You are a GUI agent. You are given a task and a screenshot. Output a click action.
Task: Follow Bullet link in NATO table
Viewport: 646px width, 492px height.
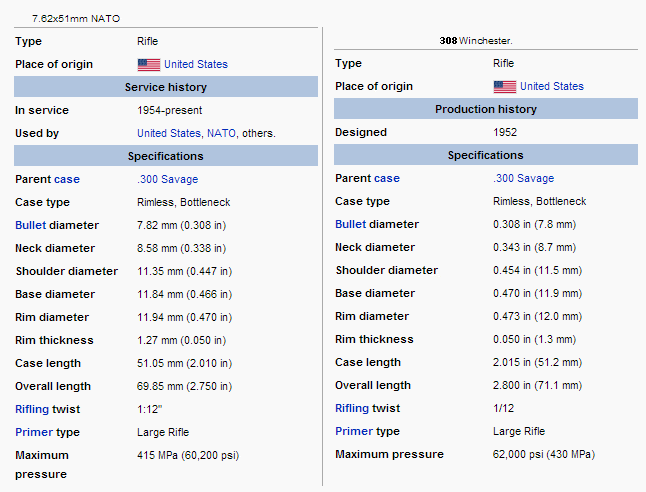click(30, 225)
